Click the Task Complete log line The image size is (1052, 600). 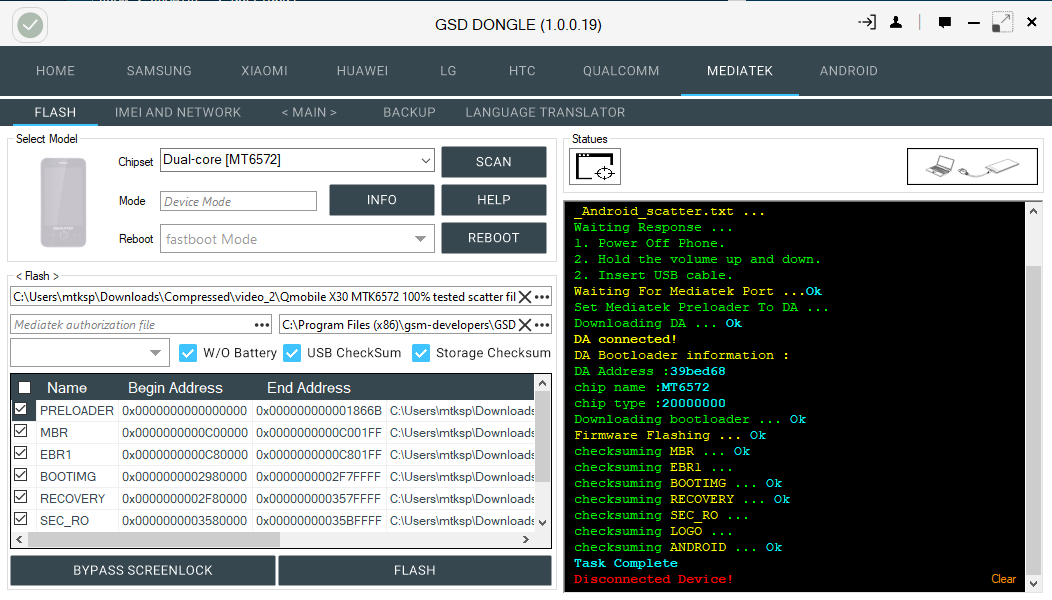coord(625,564)
